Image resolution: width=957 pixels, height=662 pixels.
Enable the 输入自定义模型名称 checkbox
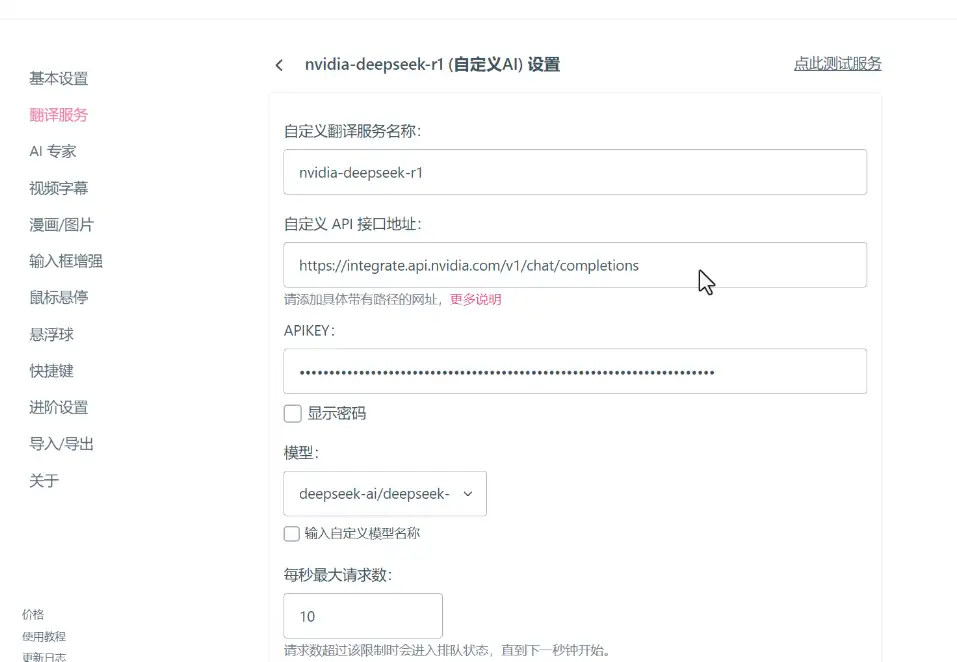point(291,533)
